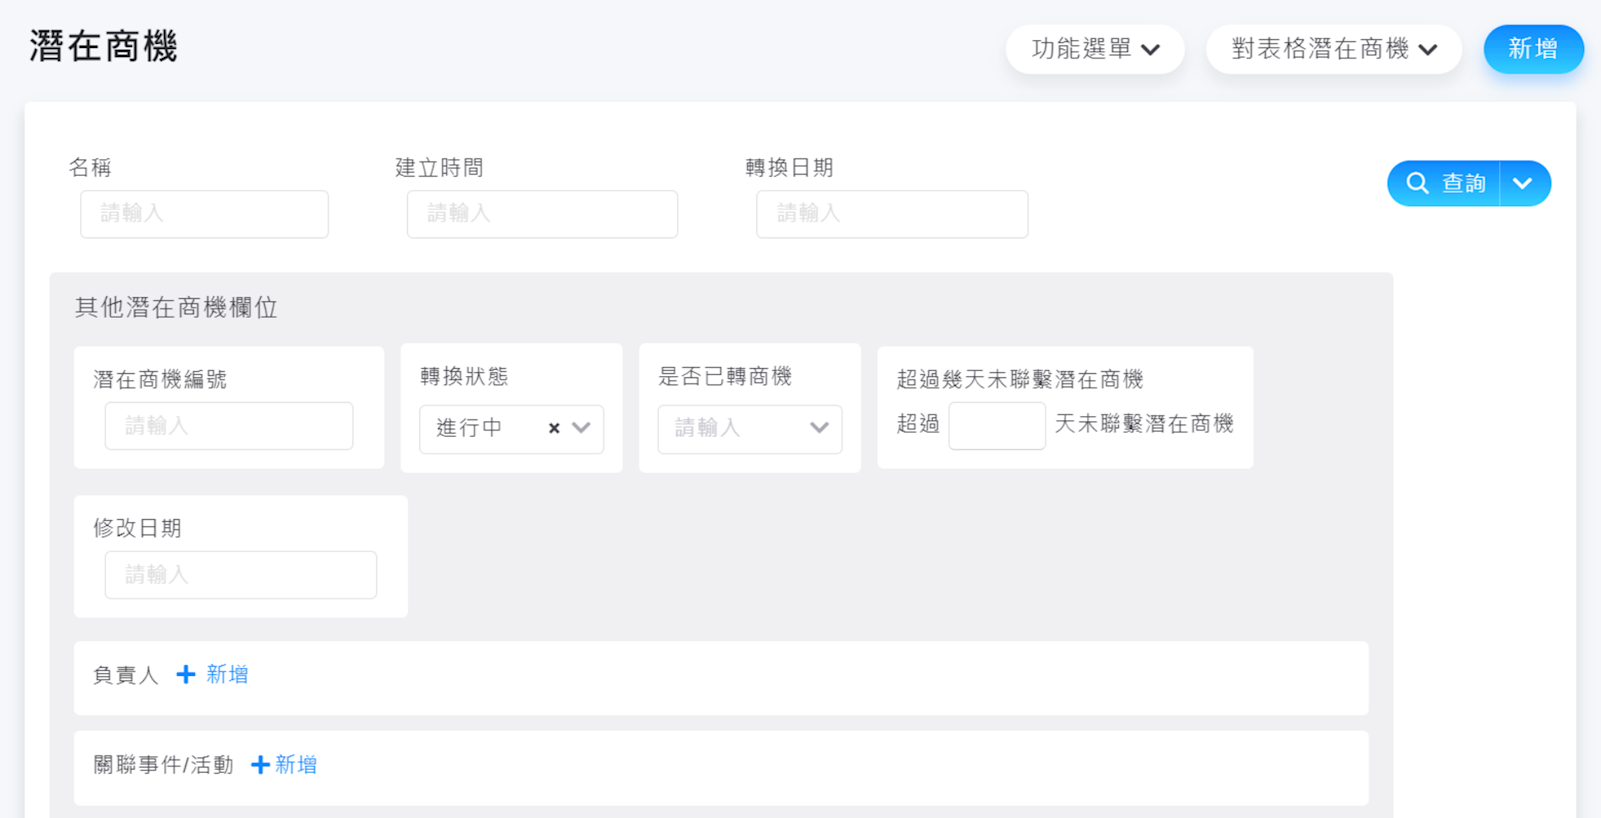Image resolution: width=1601 pixels, height=818 pixels.
Task: Expand the 查詢 split-button arrow
Action: [x=1523, y=183]
